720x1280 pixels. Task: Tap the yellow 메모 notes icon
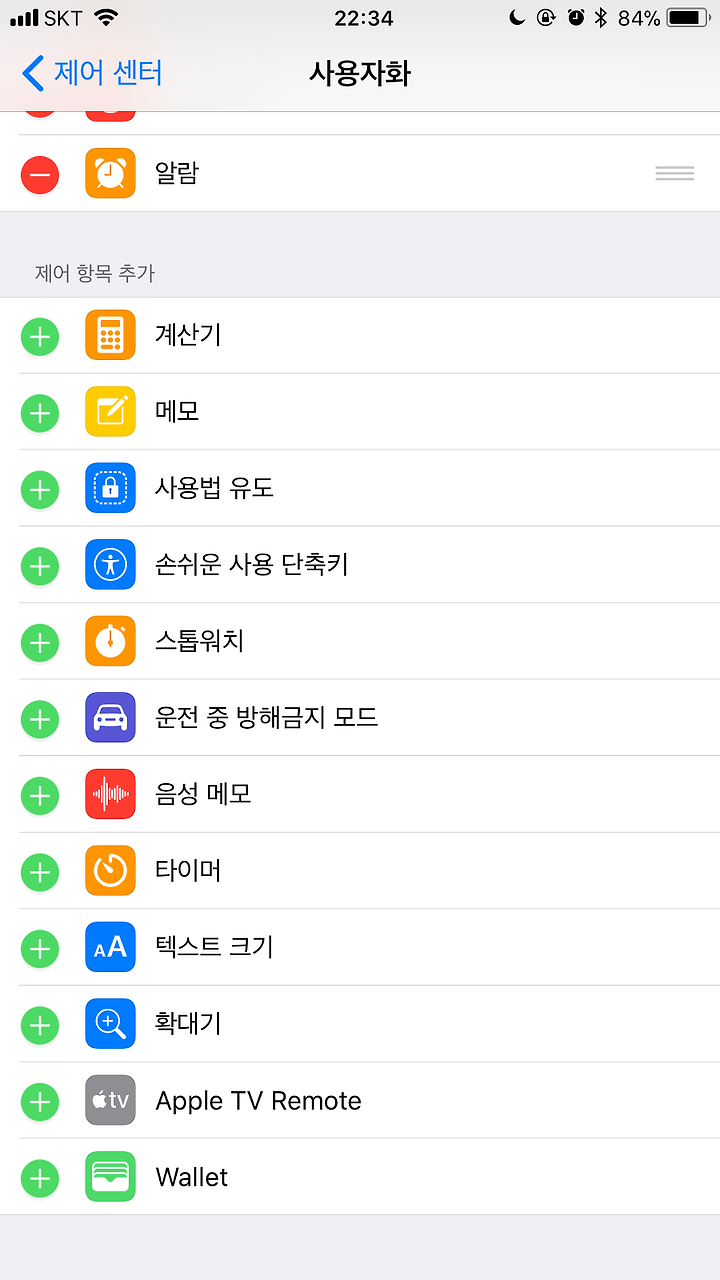tap(110, 411)
